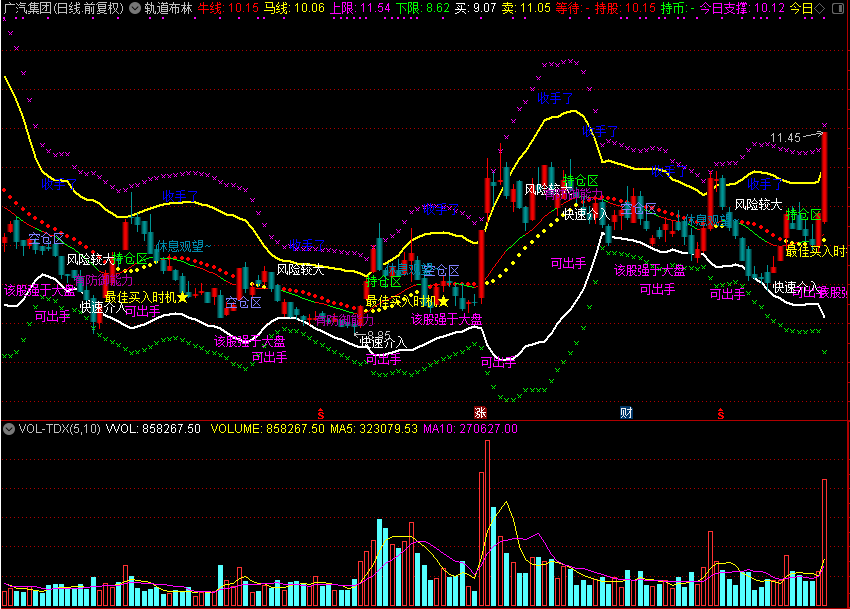
Task: Expand the VOL-TDX indicator dropdown arrow
Action: pos(8,429)
